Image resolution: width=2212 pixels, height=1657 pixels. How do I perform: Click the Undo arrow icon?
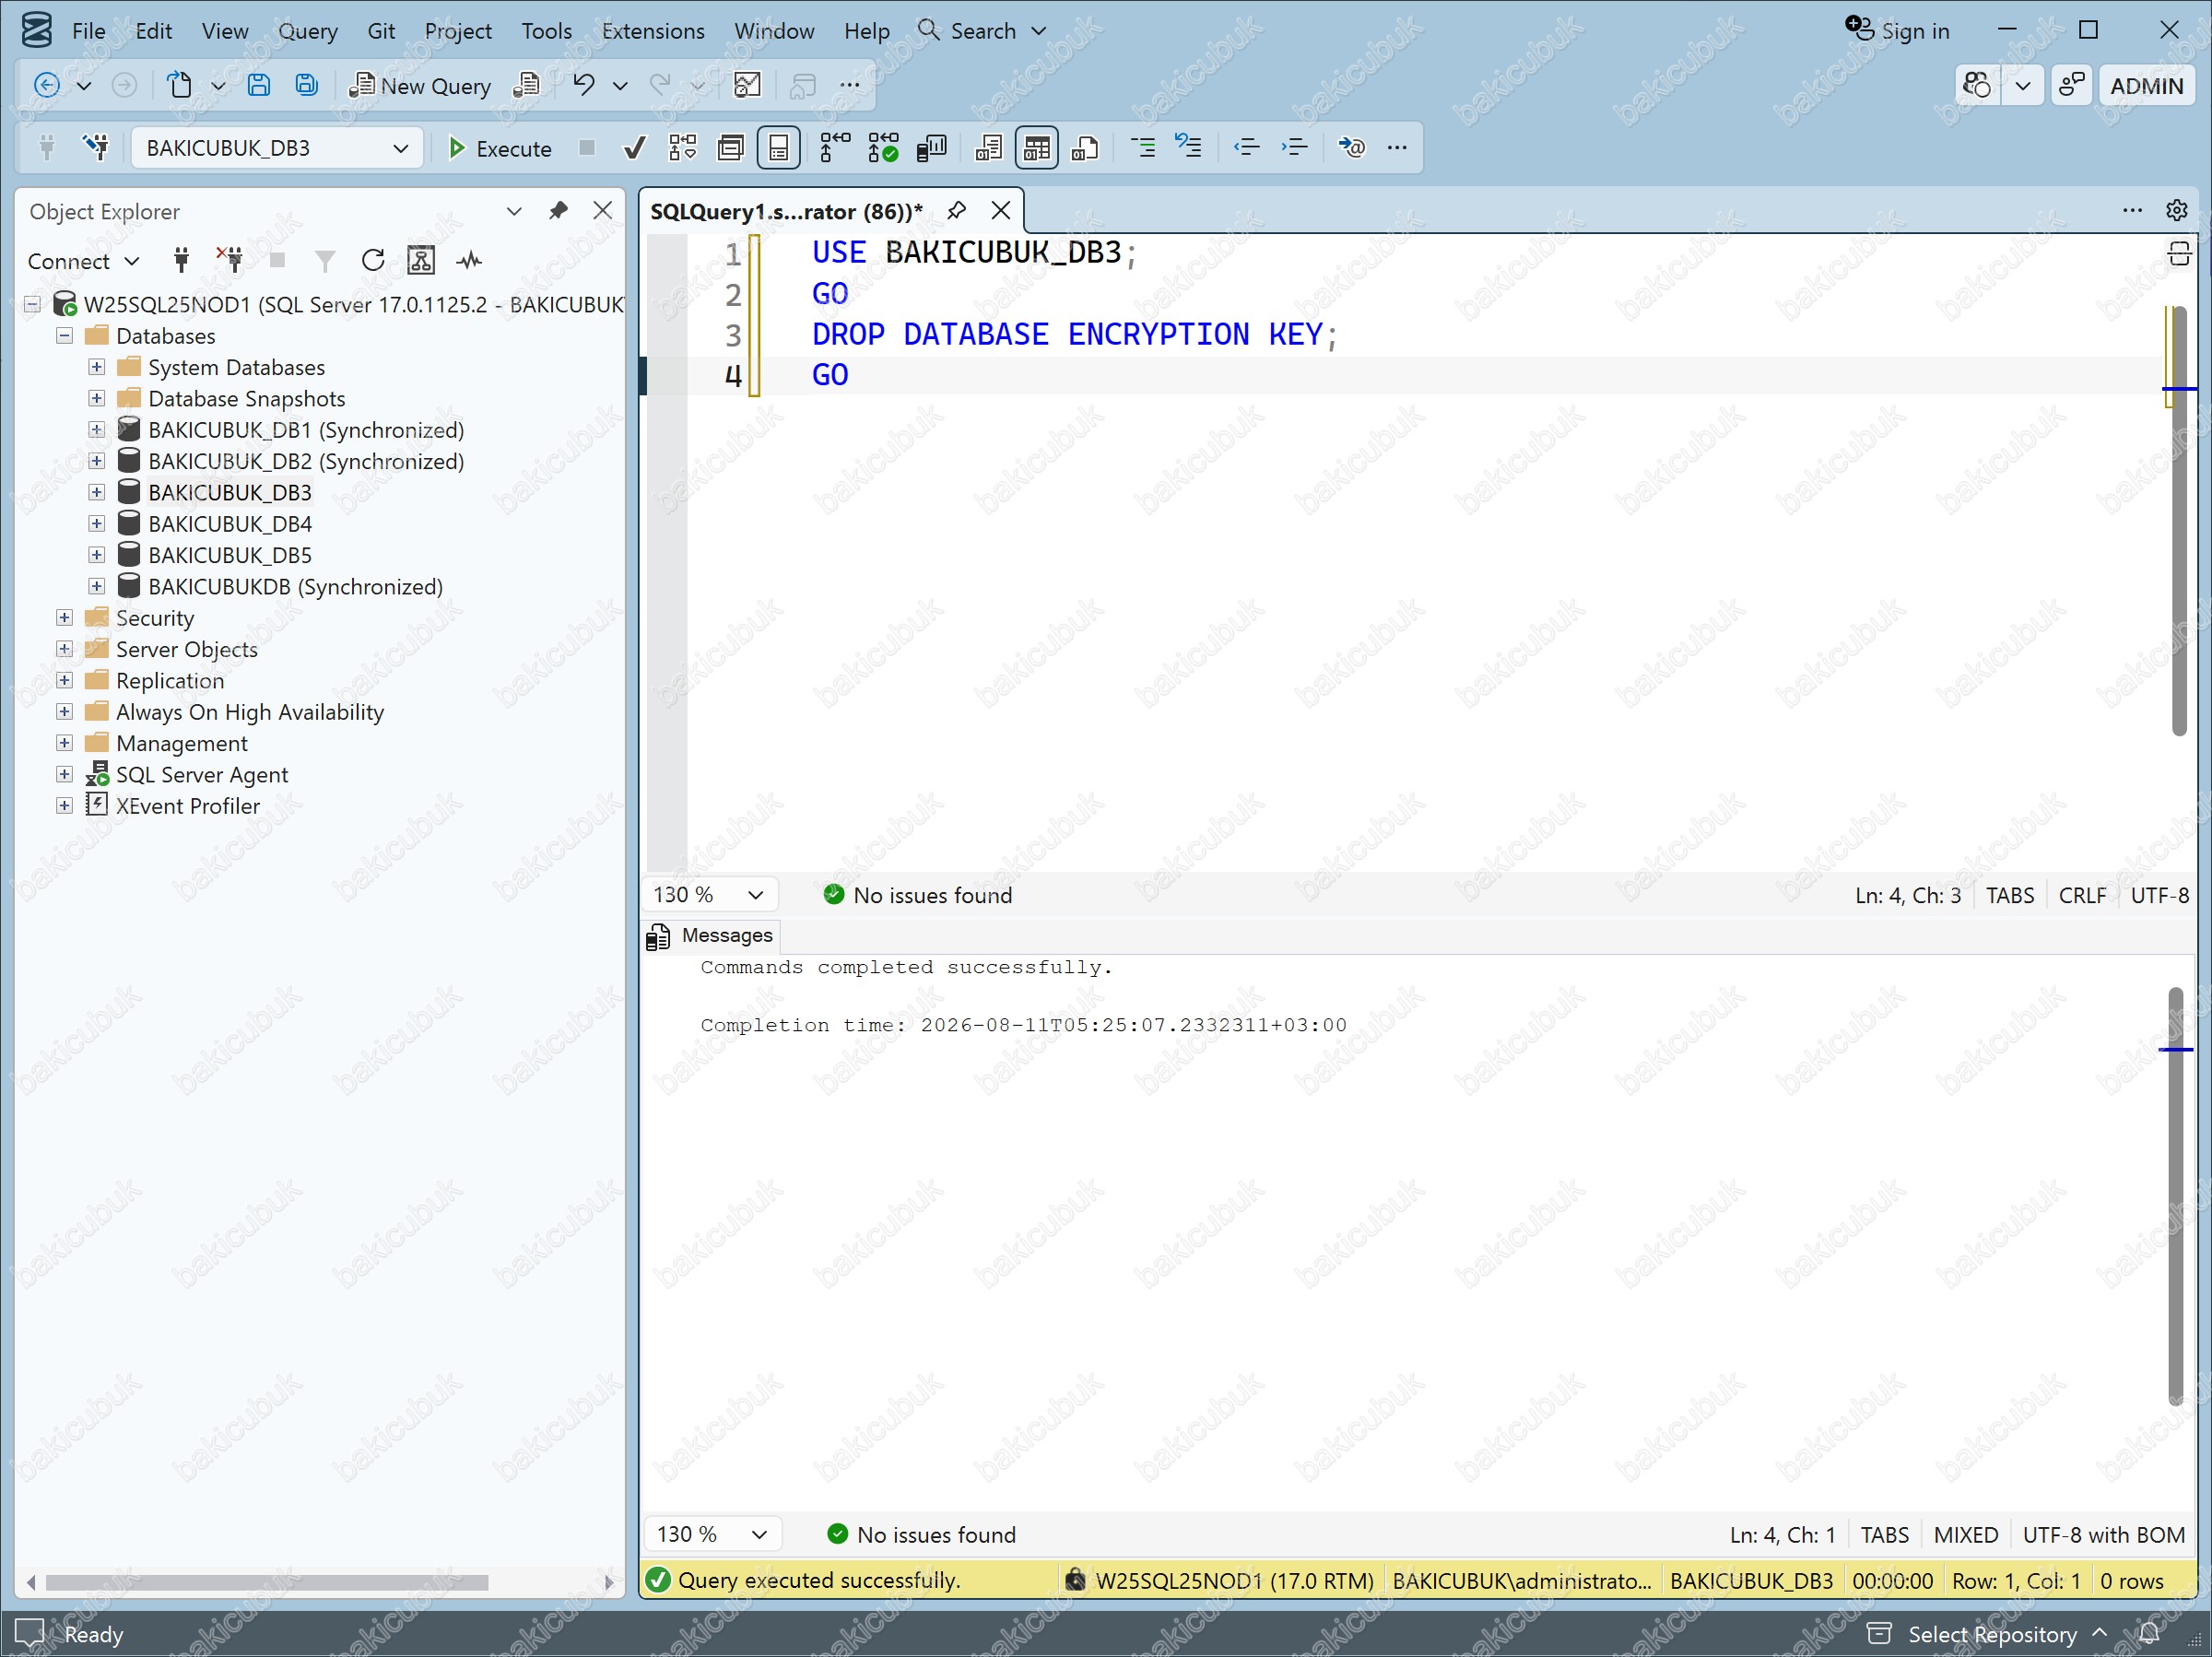(584, 86)
